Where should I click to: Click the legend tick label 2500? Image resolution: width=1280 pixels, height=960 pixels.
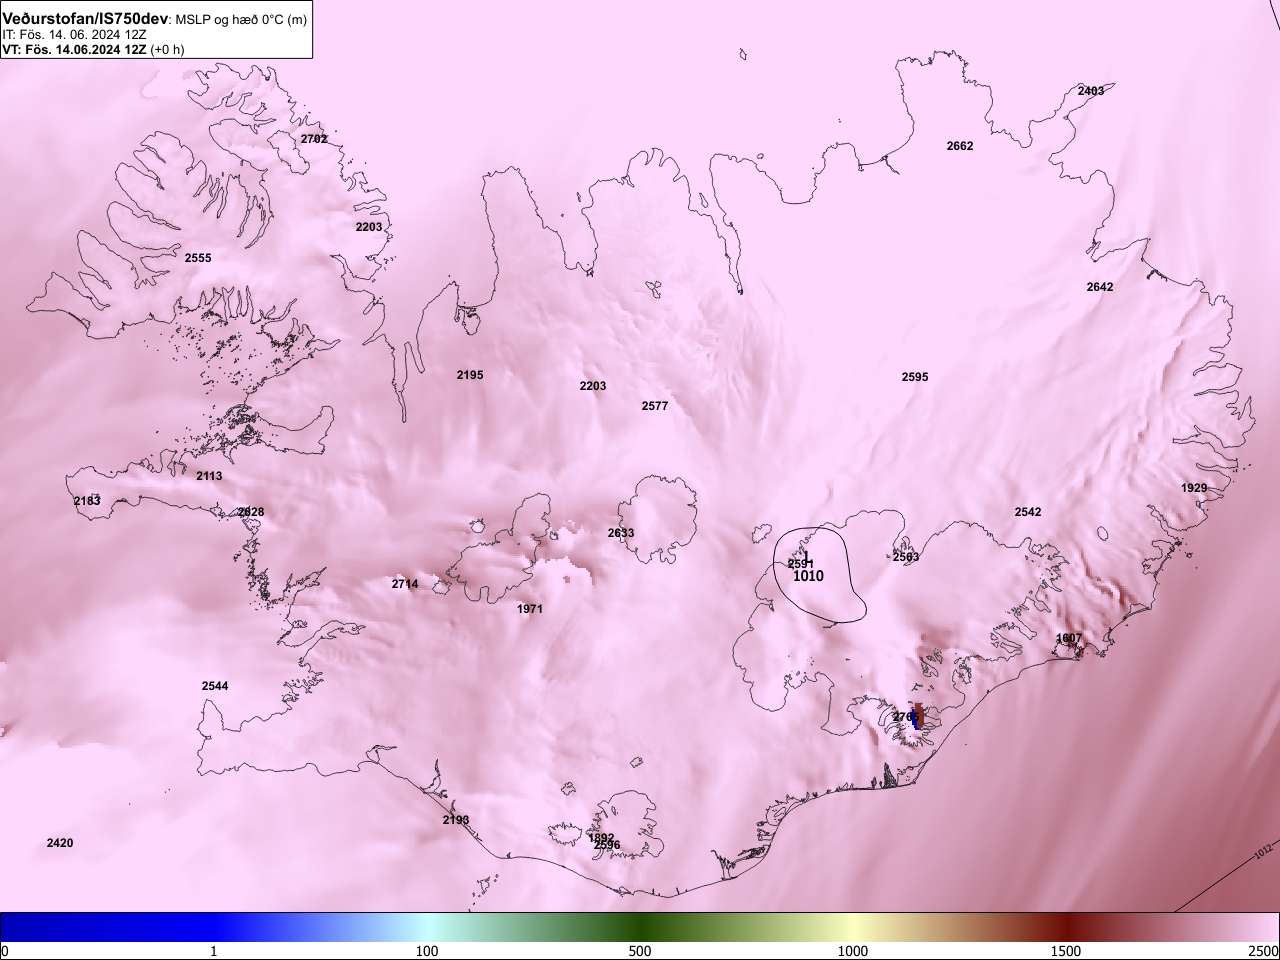(x=1263, y=950)
